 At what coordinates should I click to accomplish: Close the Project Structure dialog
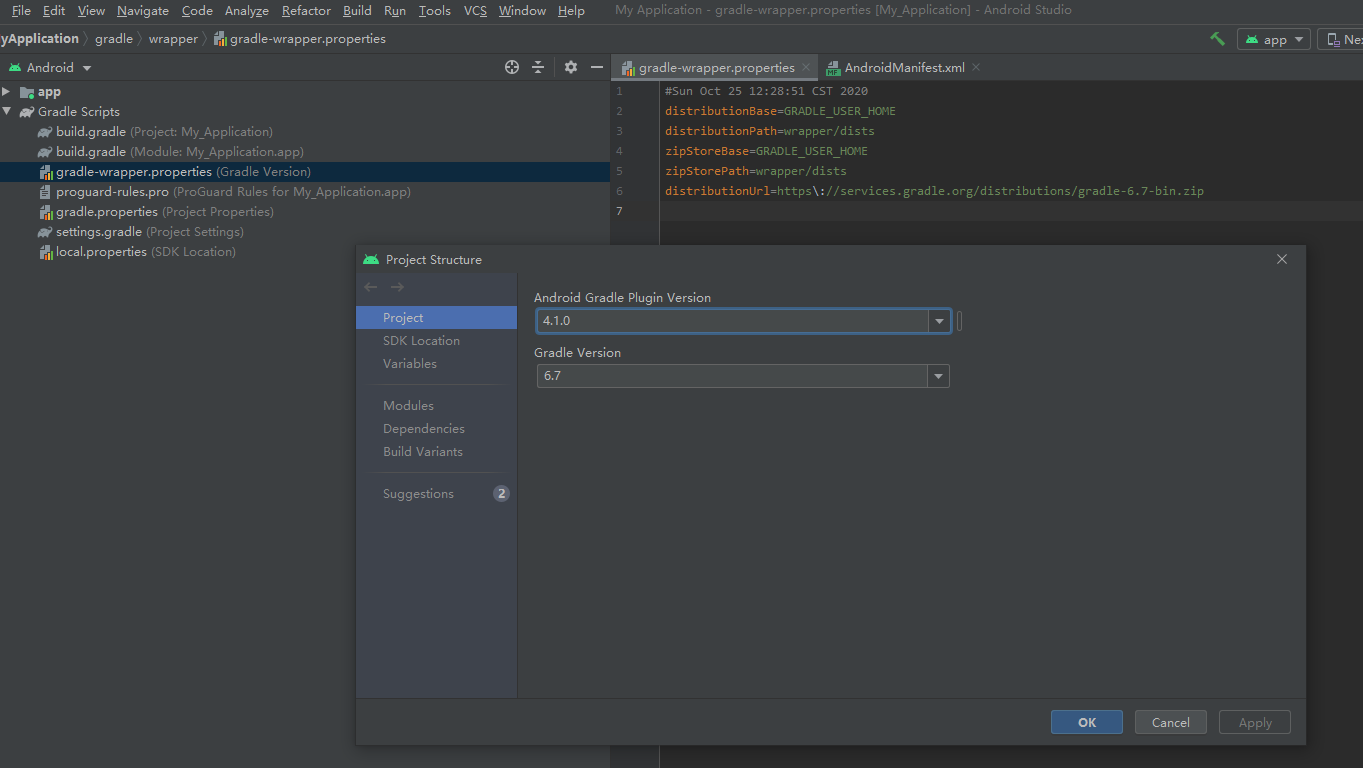pos(1282,259)
